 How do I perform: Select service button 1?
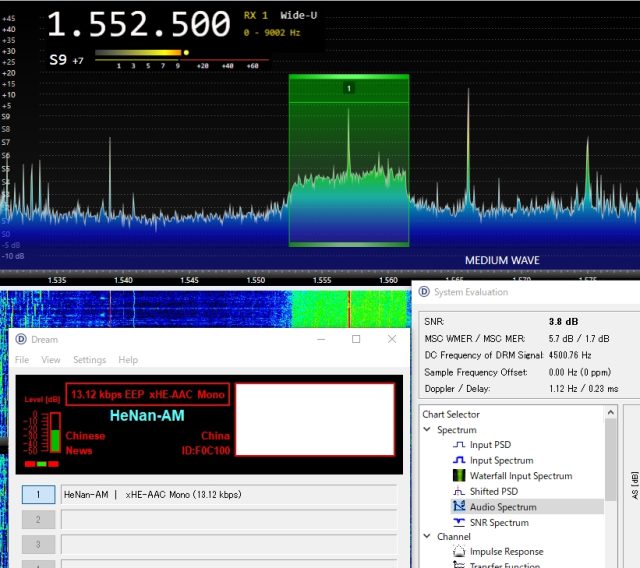click(x=38, y=494)
